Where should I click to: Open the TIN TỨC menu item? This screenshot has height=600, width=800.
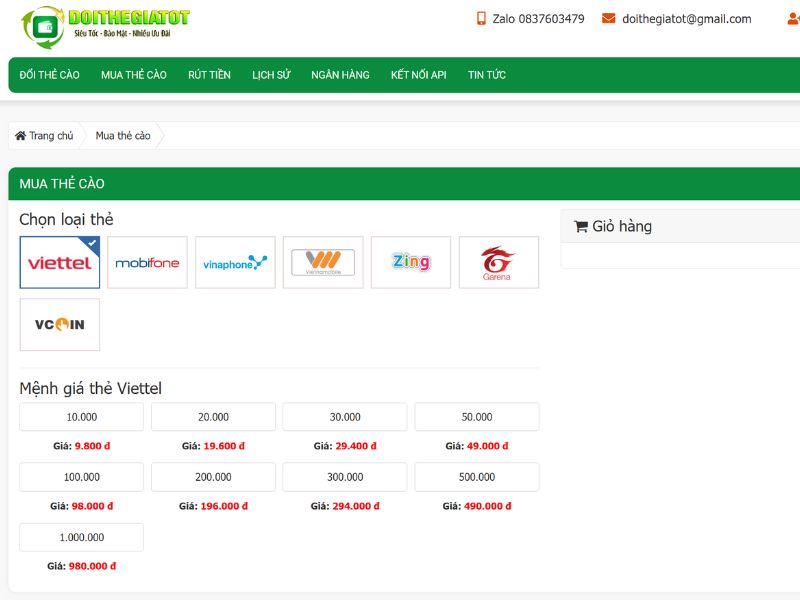point(487,75)
